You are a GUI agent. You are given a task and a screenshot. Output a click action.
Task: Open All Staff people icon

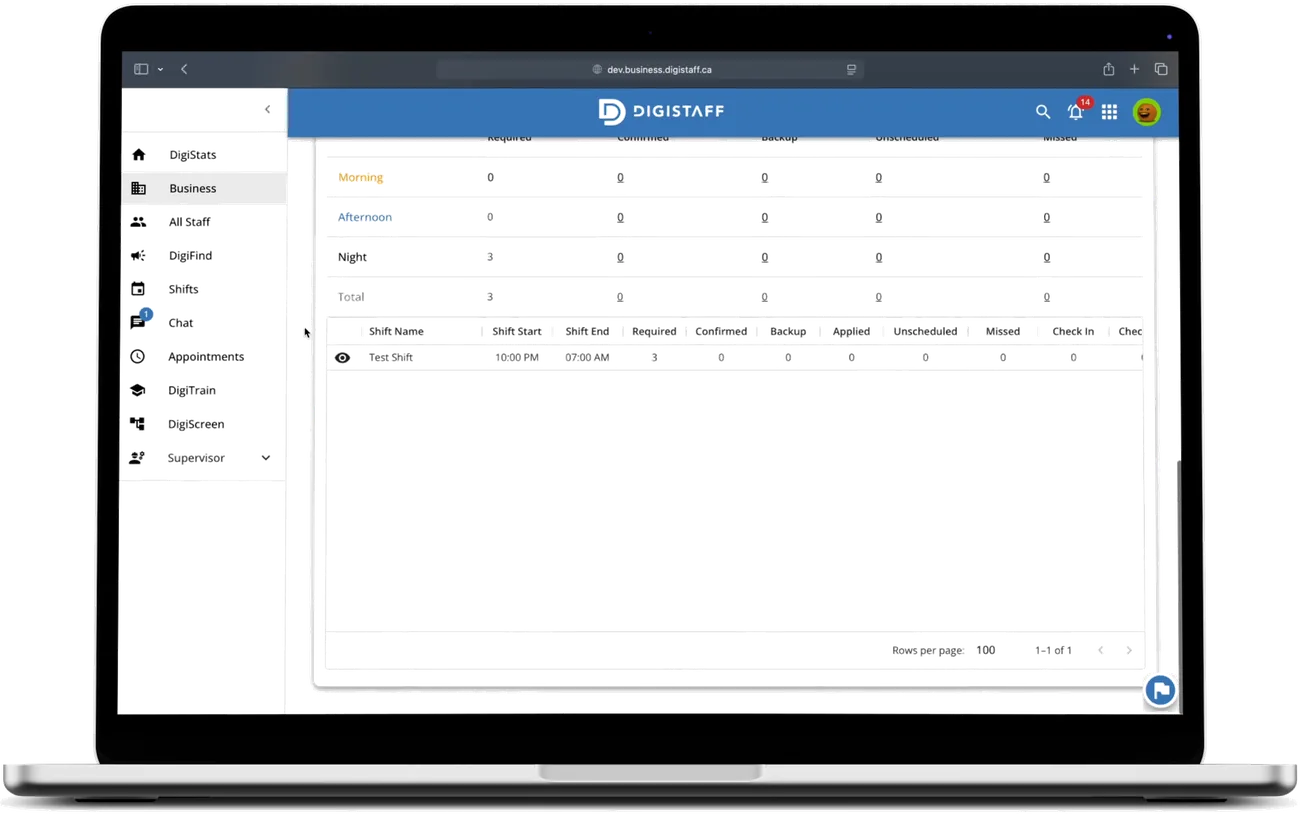[x=138, y=222]
